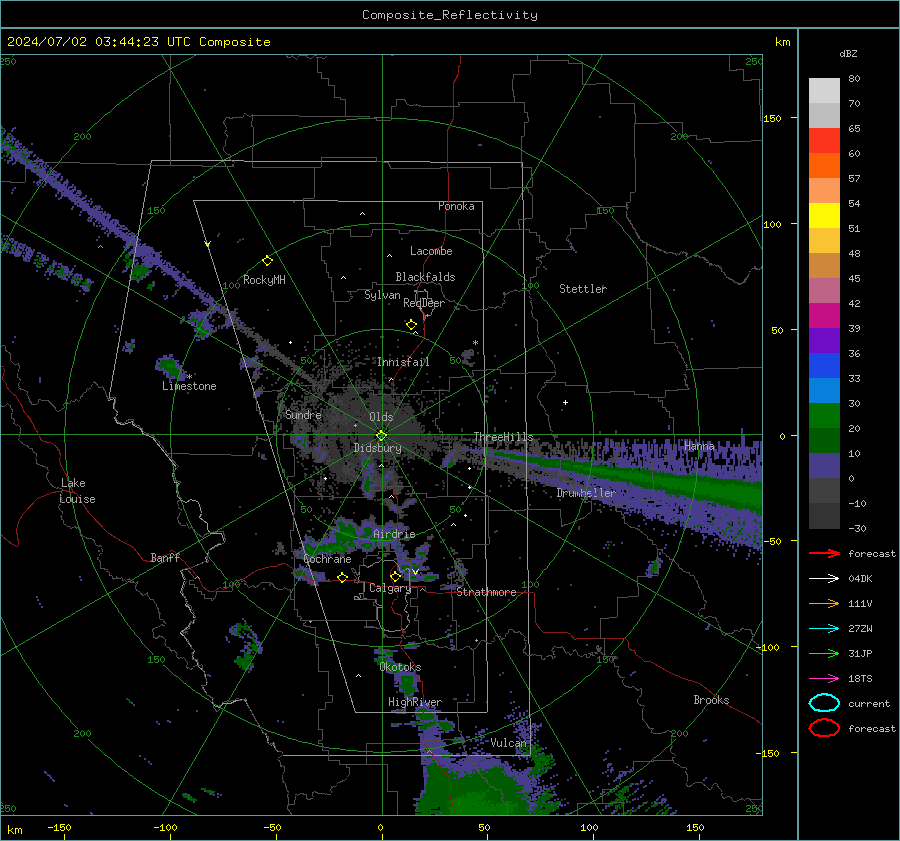The width and height of the screenshot is (900, 841).
Task: Click the Cochrane label
Action: (327, 559)
